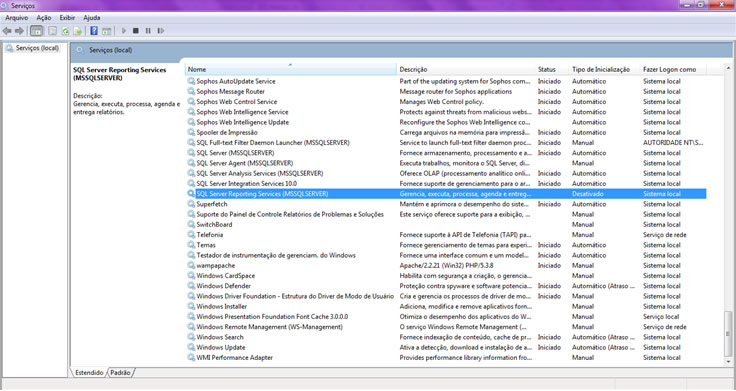
Task: Open the Ajuda menu
Action: click(92, 18)
